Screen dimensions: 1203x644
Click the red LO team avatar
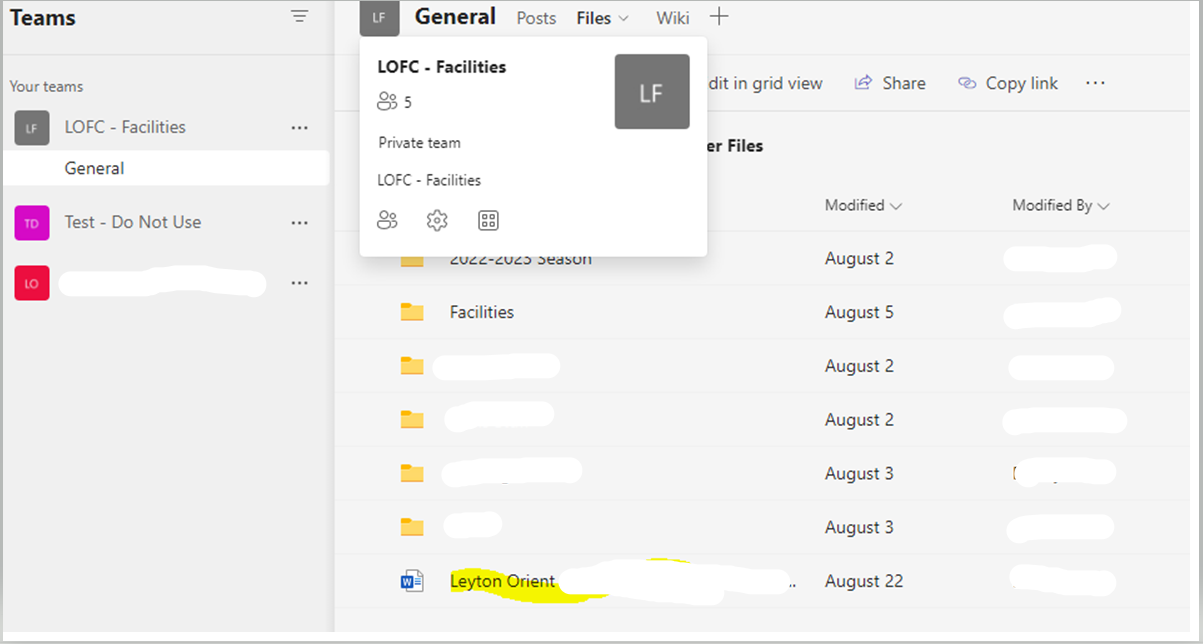[x=32, y=283]
